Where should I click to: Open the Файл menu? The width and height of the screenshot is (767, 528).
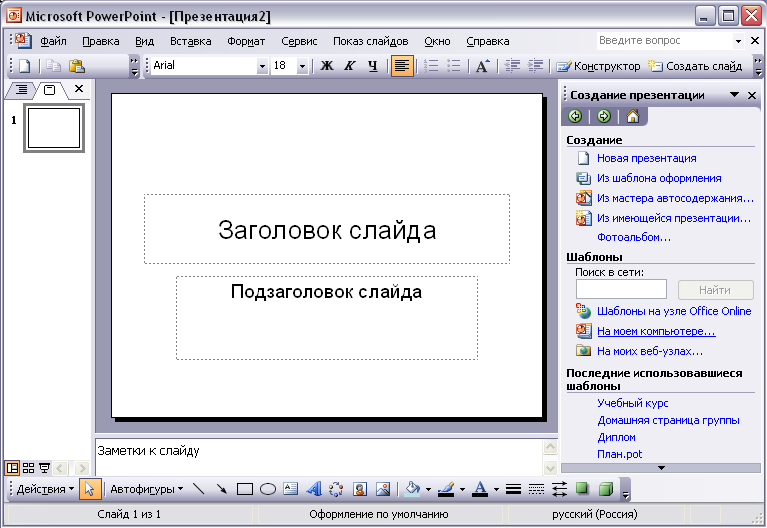(x=53, y=42)
